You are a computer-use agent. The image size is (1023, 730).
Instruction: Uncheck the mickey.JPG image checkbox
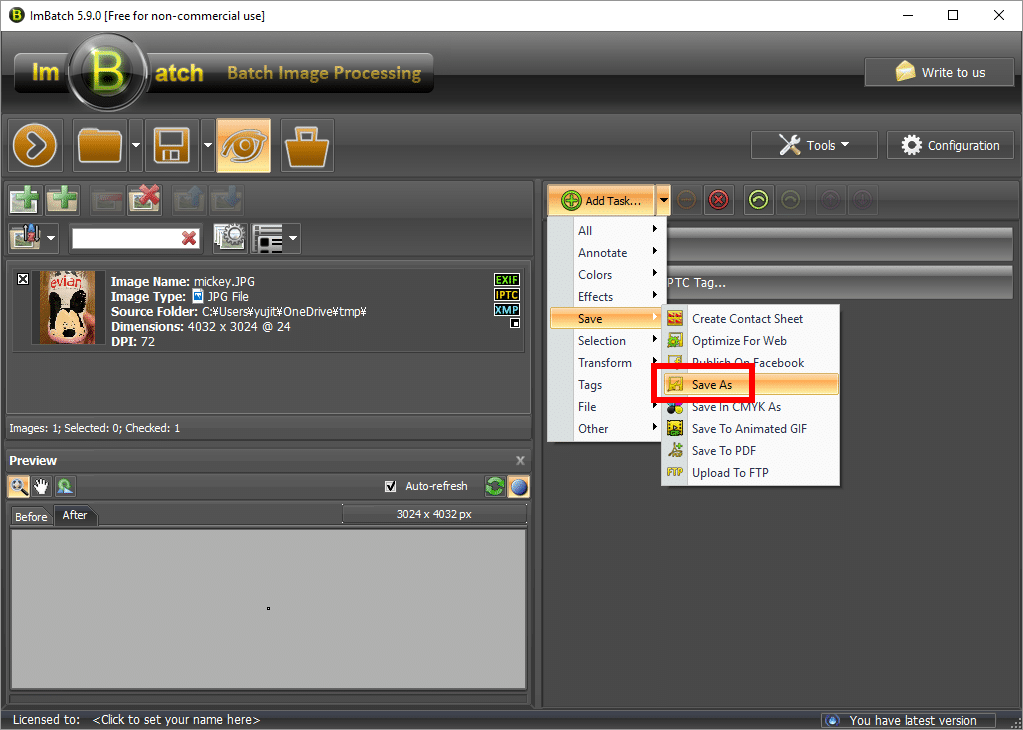point(23,280)
